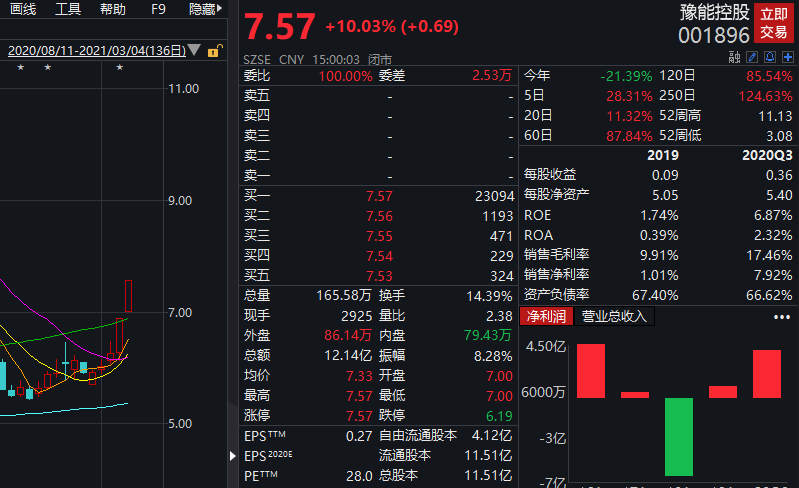Click the green negative profit bar
The image size is (799, 488).
(x=679, y=436)
